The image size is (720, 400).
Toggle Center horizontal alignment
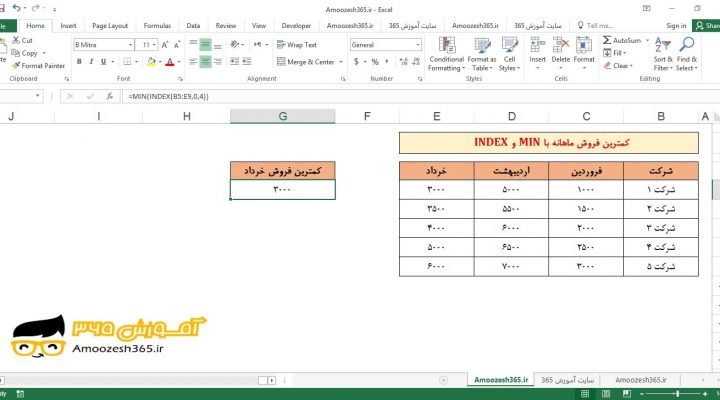click(205, 62)
